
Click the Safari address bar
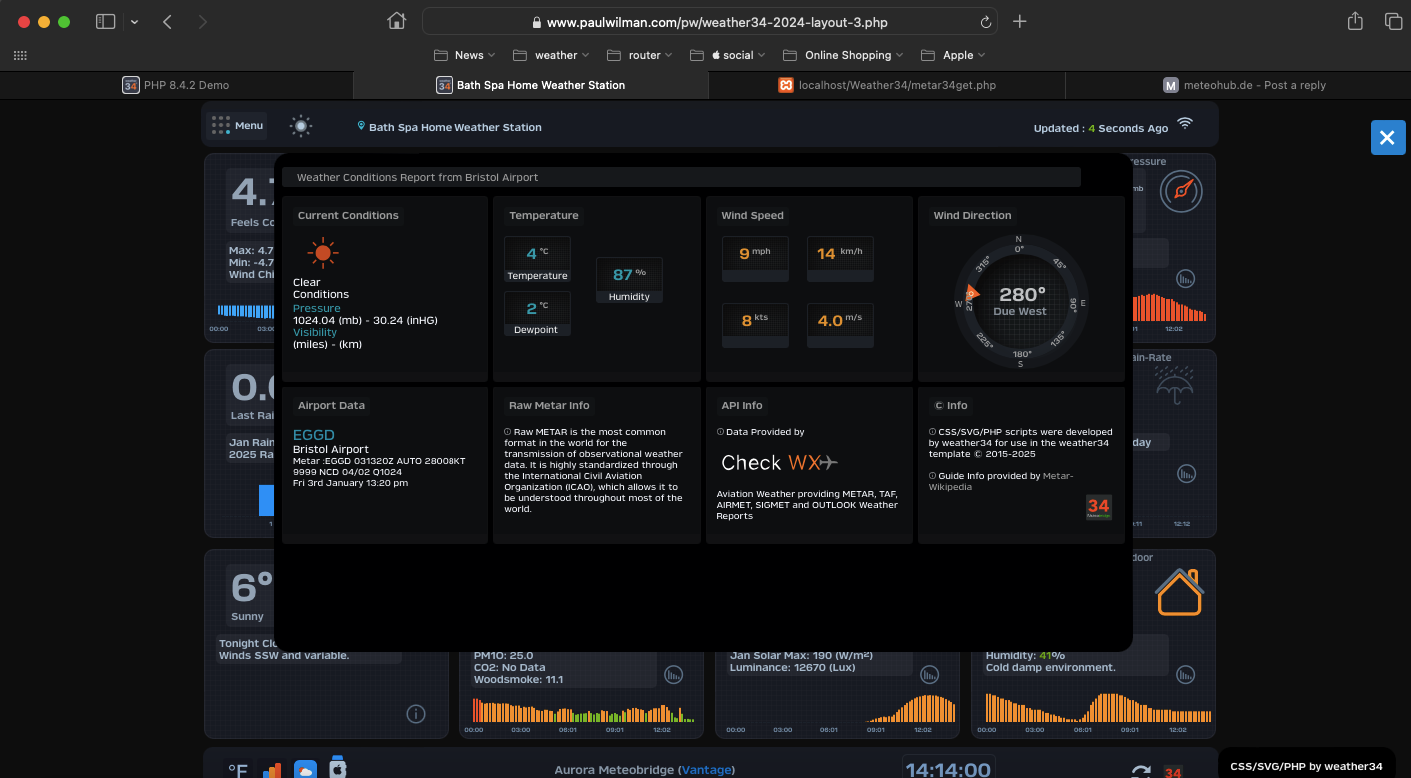coord(710,22)
